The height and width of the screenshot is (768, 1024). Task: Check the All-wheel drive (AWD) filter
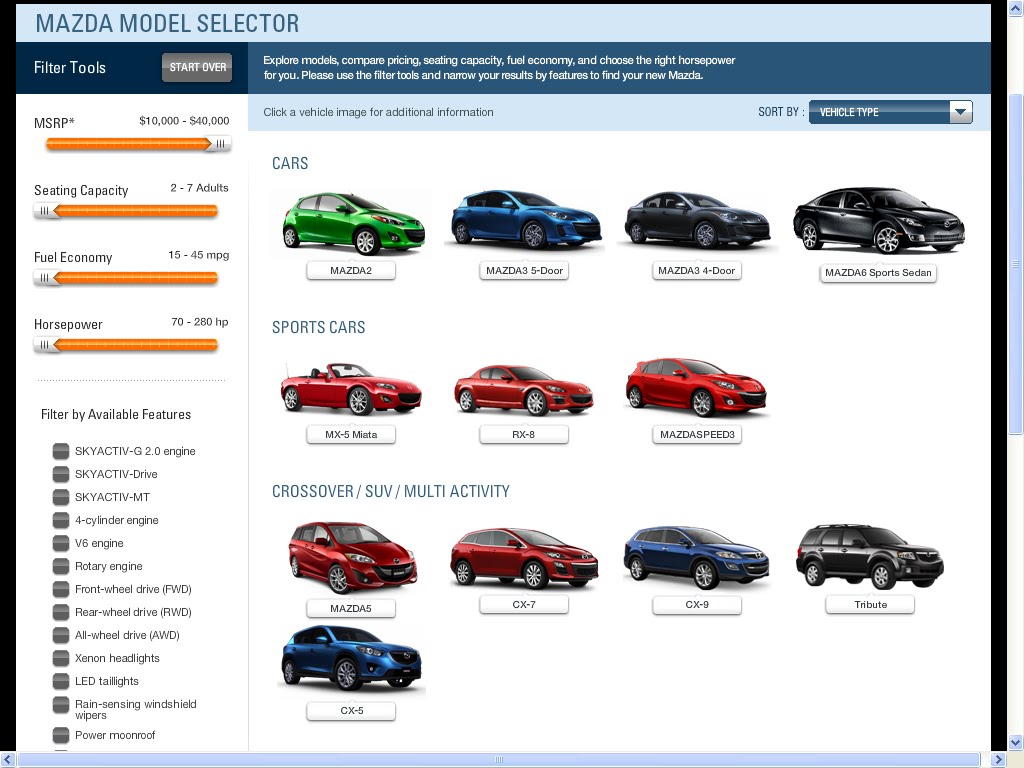(61, 635)
